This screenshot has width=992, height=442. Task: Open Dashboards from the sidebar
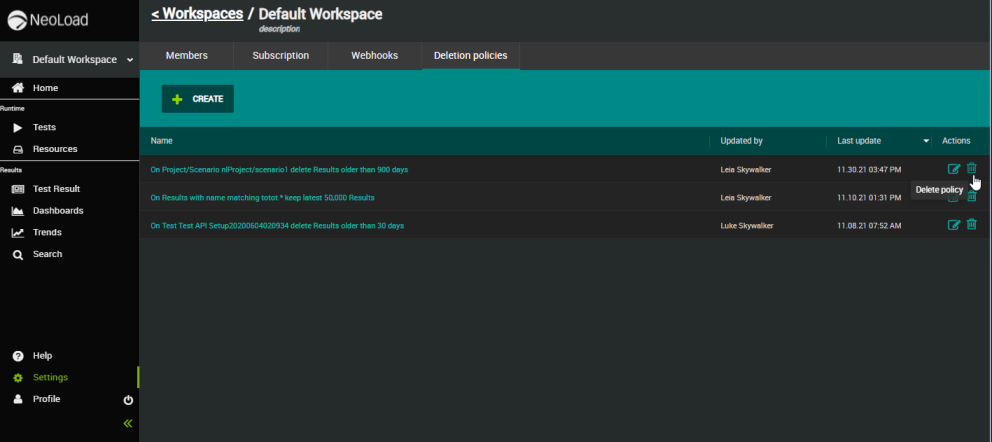58,211
